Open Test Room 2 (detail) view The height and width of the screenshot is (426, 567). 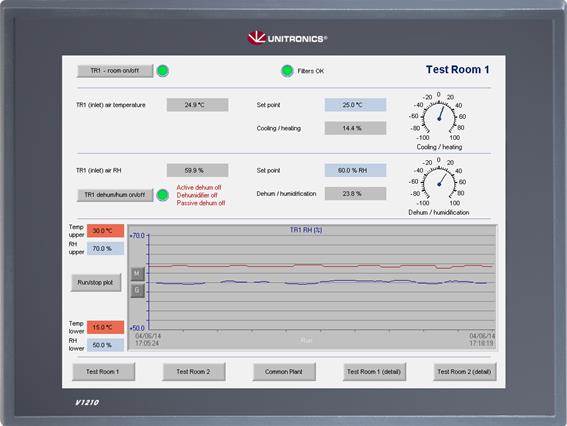(465, 372)
